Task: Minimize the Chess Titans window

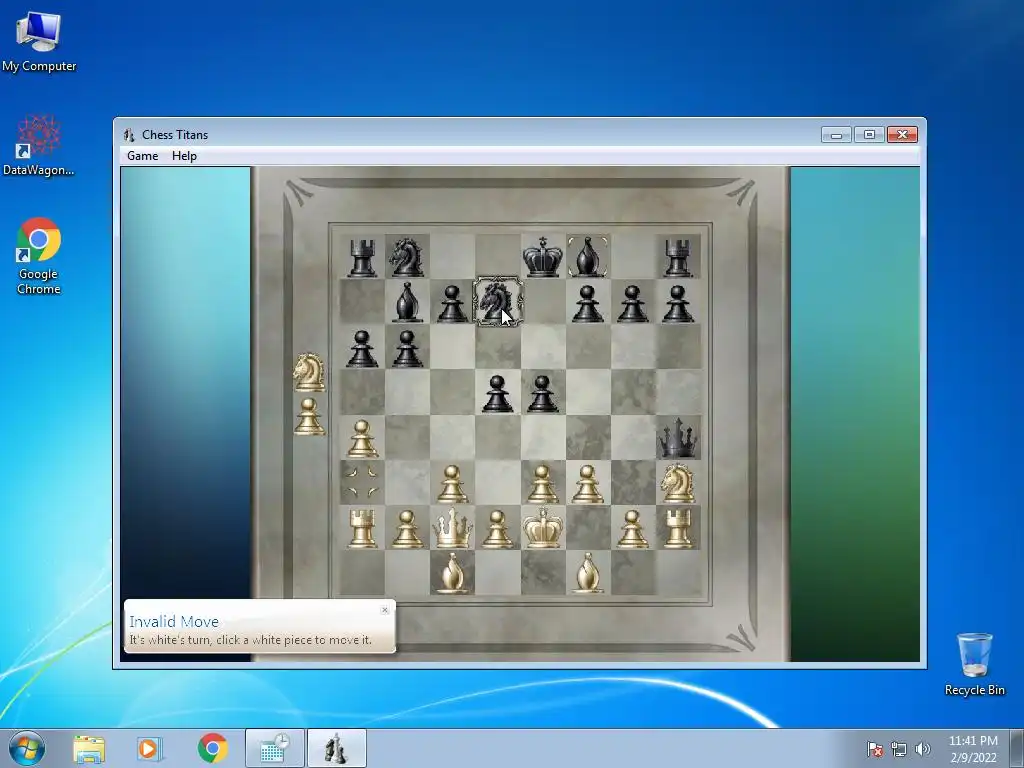Action: coord(837,135)
